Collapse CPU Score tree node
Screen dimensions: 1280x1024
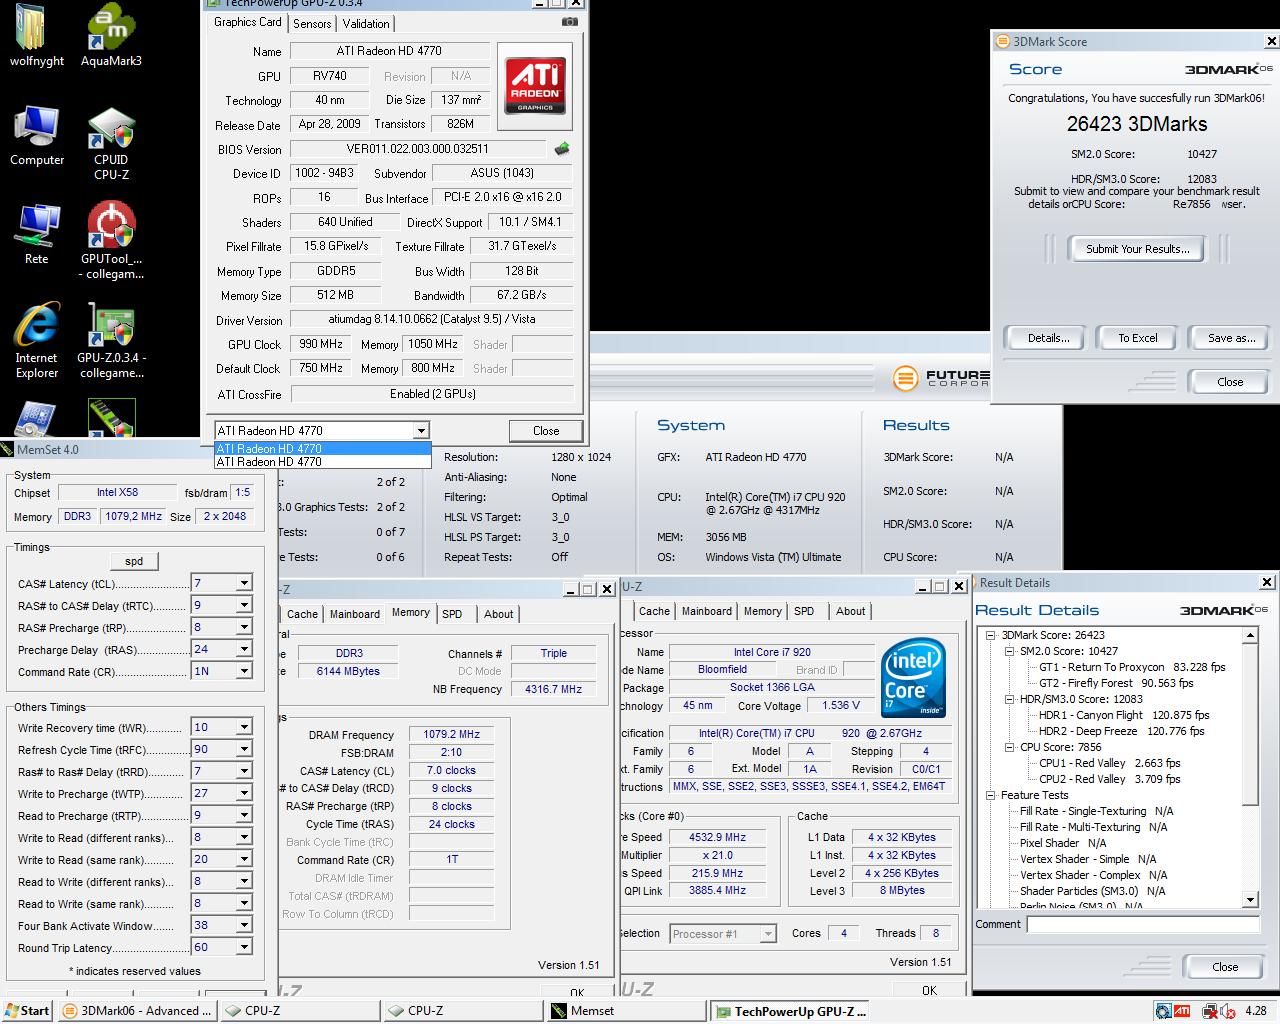(x=1009, y=747)
